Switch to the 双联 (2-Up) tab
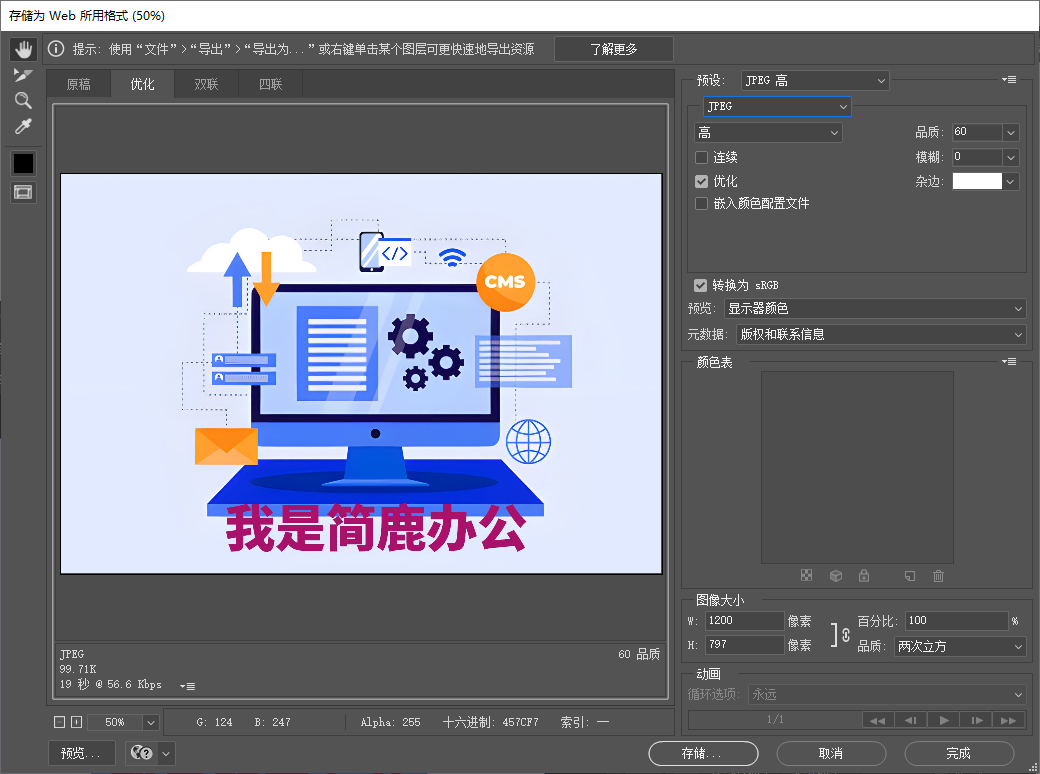Image resolution: width=1040 pixels, height=774 pixels. (x=205, y=84)
